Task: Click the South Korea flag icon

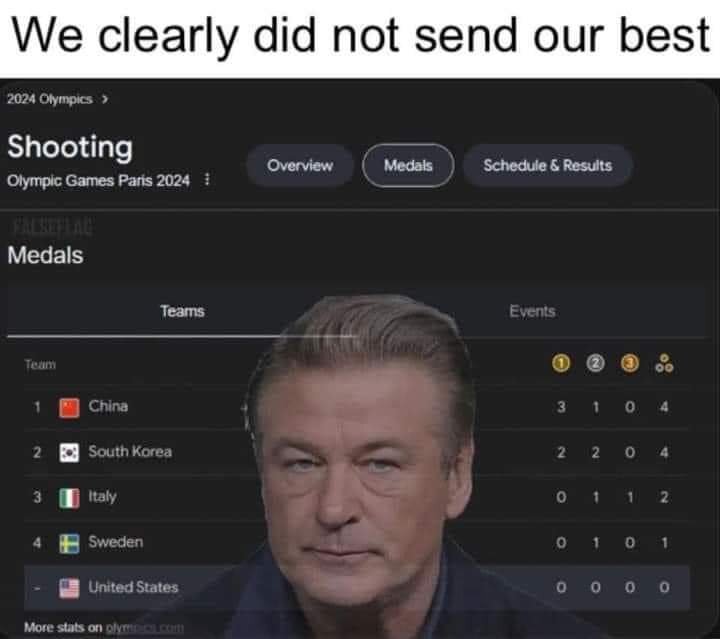Action: 69,453
